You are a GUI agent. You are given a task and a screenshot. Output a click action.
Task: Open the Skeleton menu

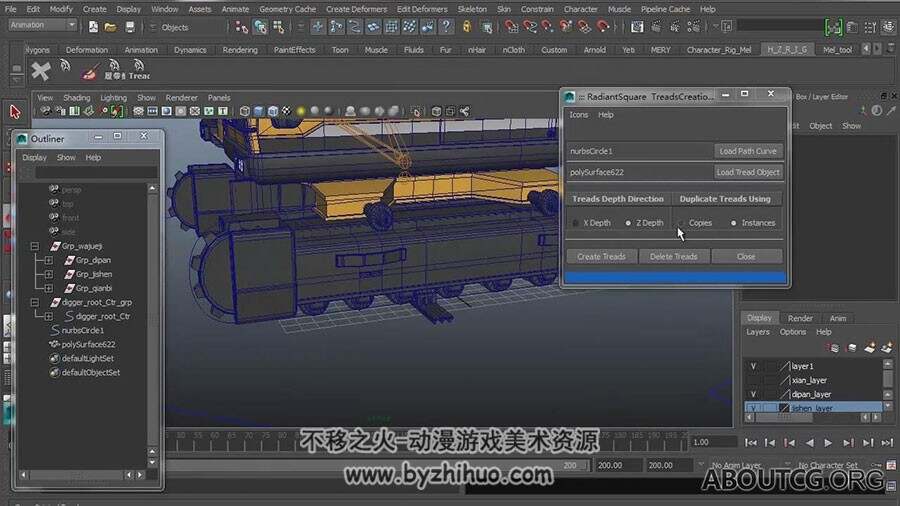pyautogui.click(x=472, y=9)
